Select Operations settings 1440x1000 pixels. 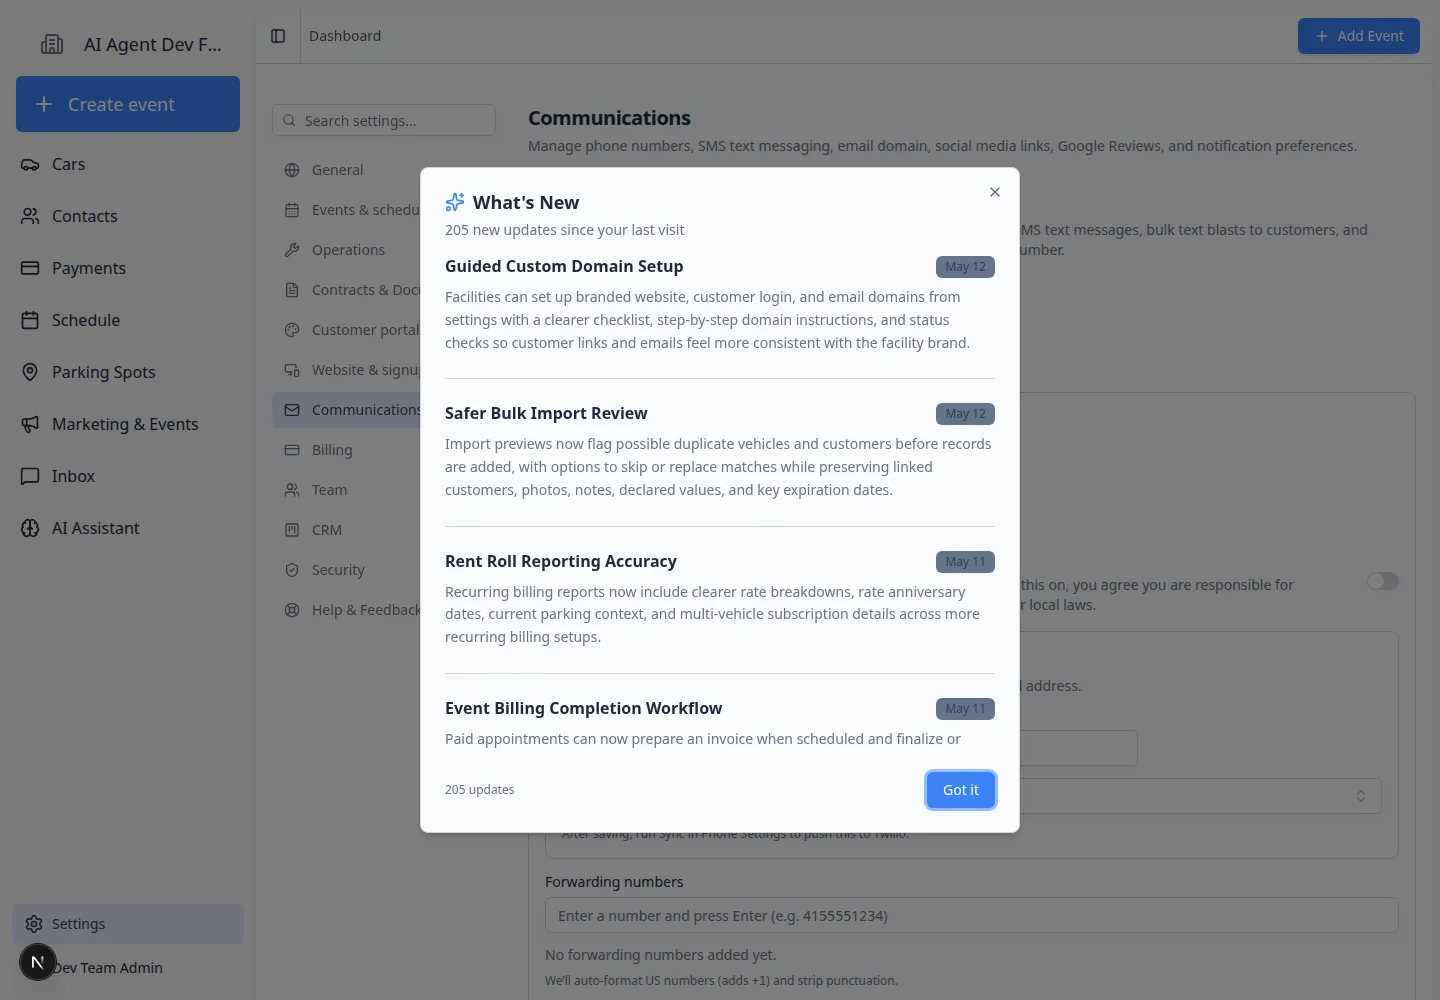tap(346, 250)
